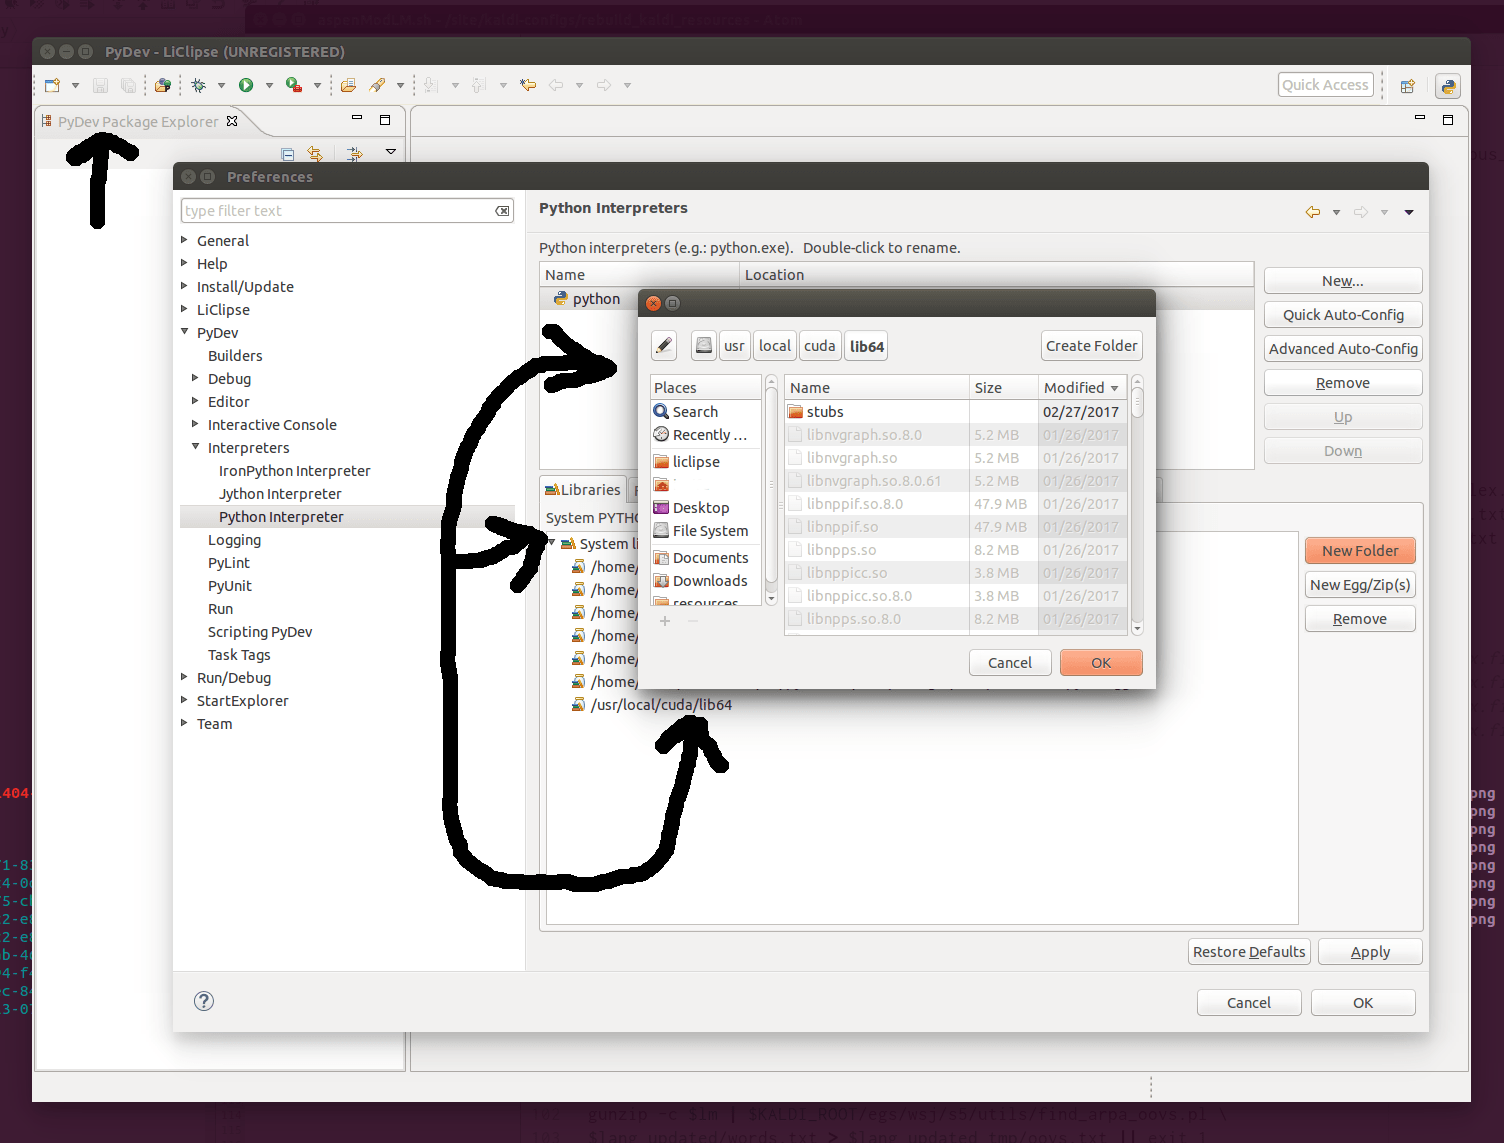Open the Package Explorer view menu arrow
Viewport: 1504px width, 1143px height.
coord(391,152)
